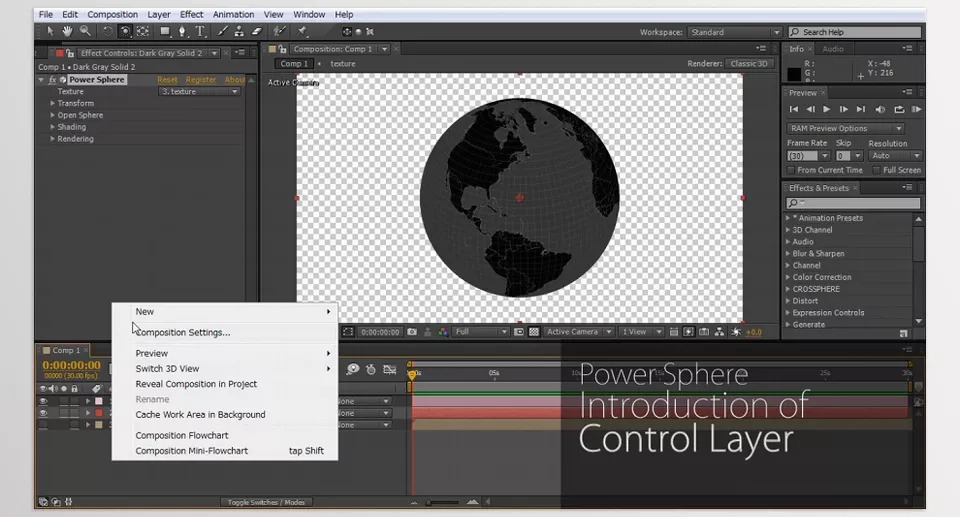Expand the Open Sphere property group
The image size is (960, 517).
[x=53, y=115]
